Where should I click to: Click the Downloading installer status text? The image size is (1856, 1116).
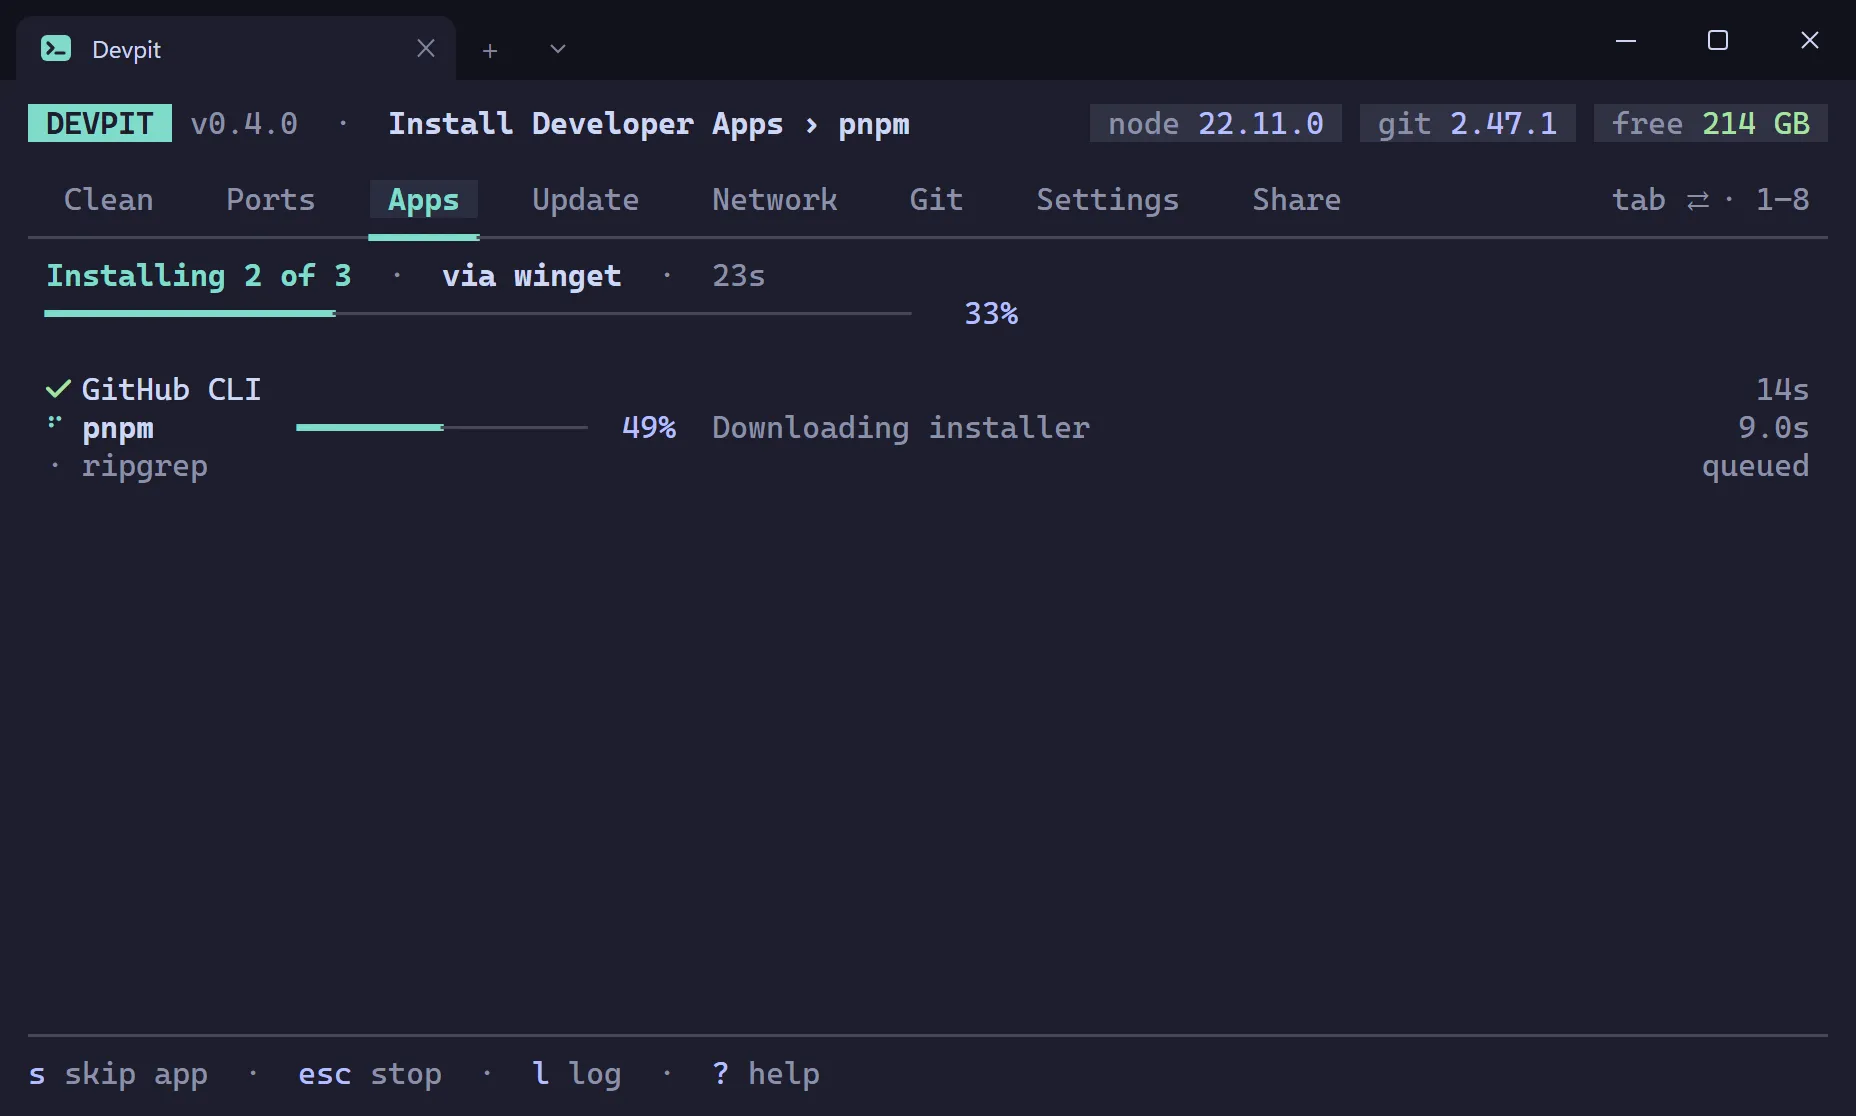coord(901,428)
